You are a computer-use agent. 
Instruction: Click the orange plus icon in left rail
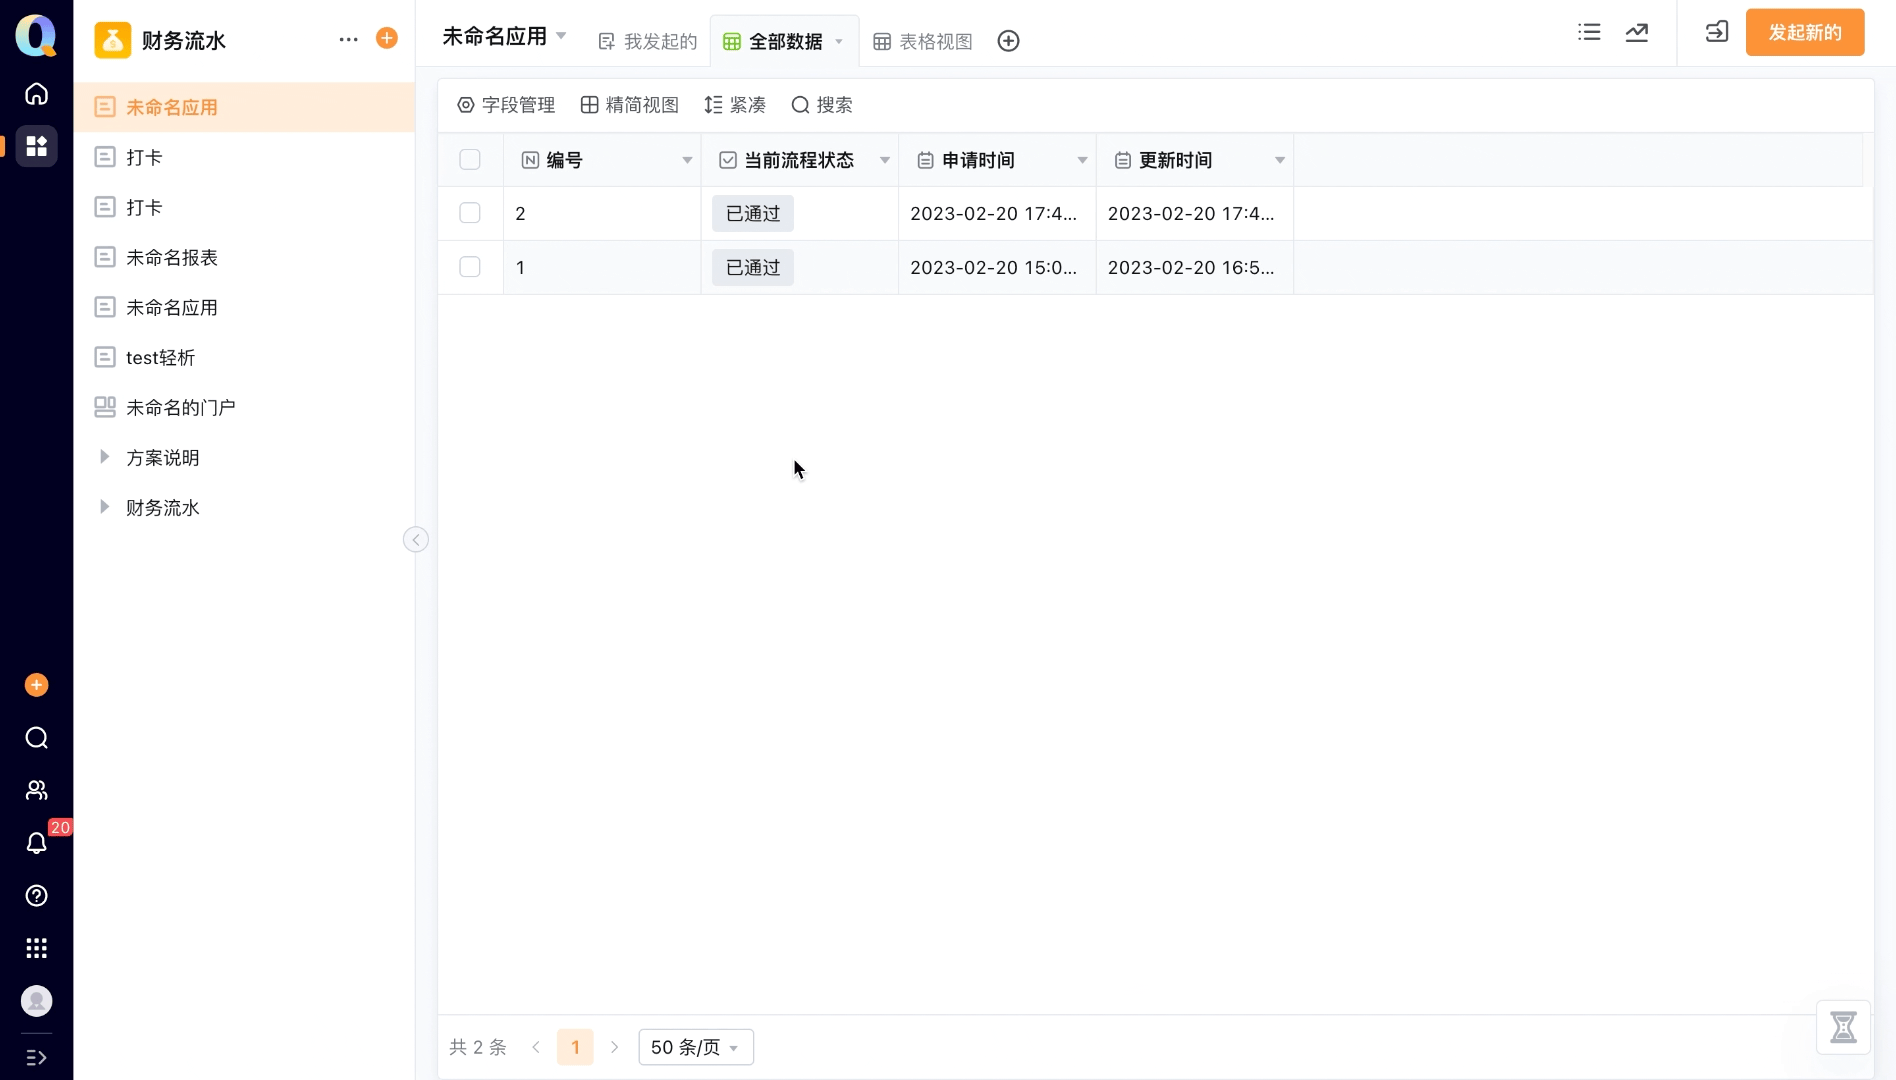(36, 685)
